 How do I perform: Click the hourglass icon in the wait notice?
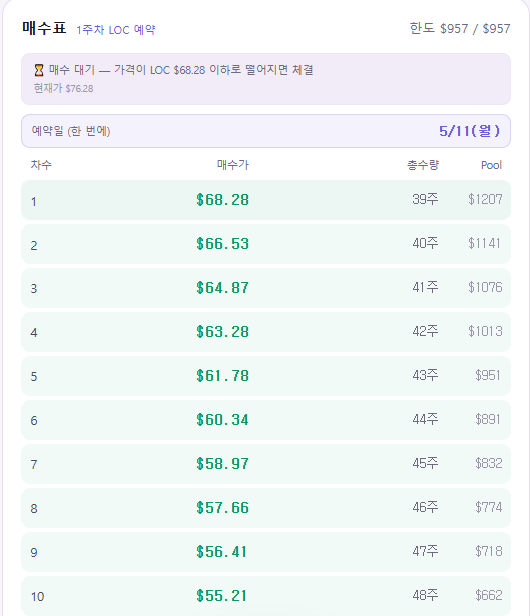tap(39, 70)
